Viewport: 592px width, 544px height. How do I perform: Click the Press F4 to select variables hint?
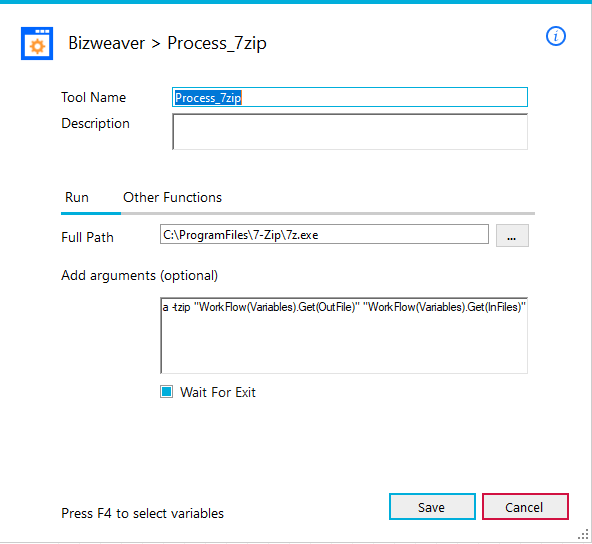click(x=142, y=513)
